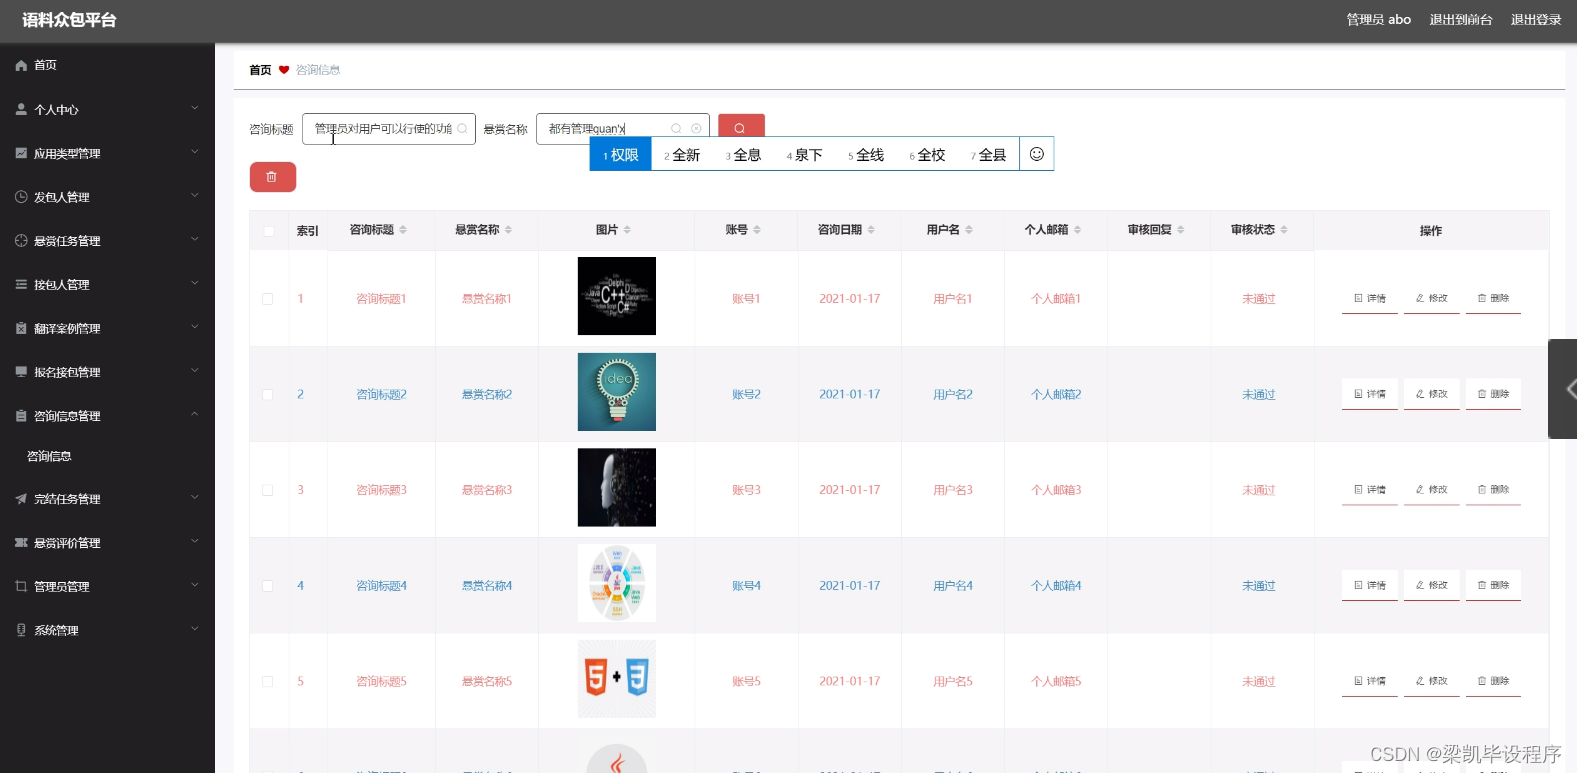Click the 发包人管理 clock icon
The width and height of the screenshot is (1577, 773).
[21, 197]
